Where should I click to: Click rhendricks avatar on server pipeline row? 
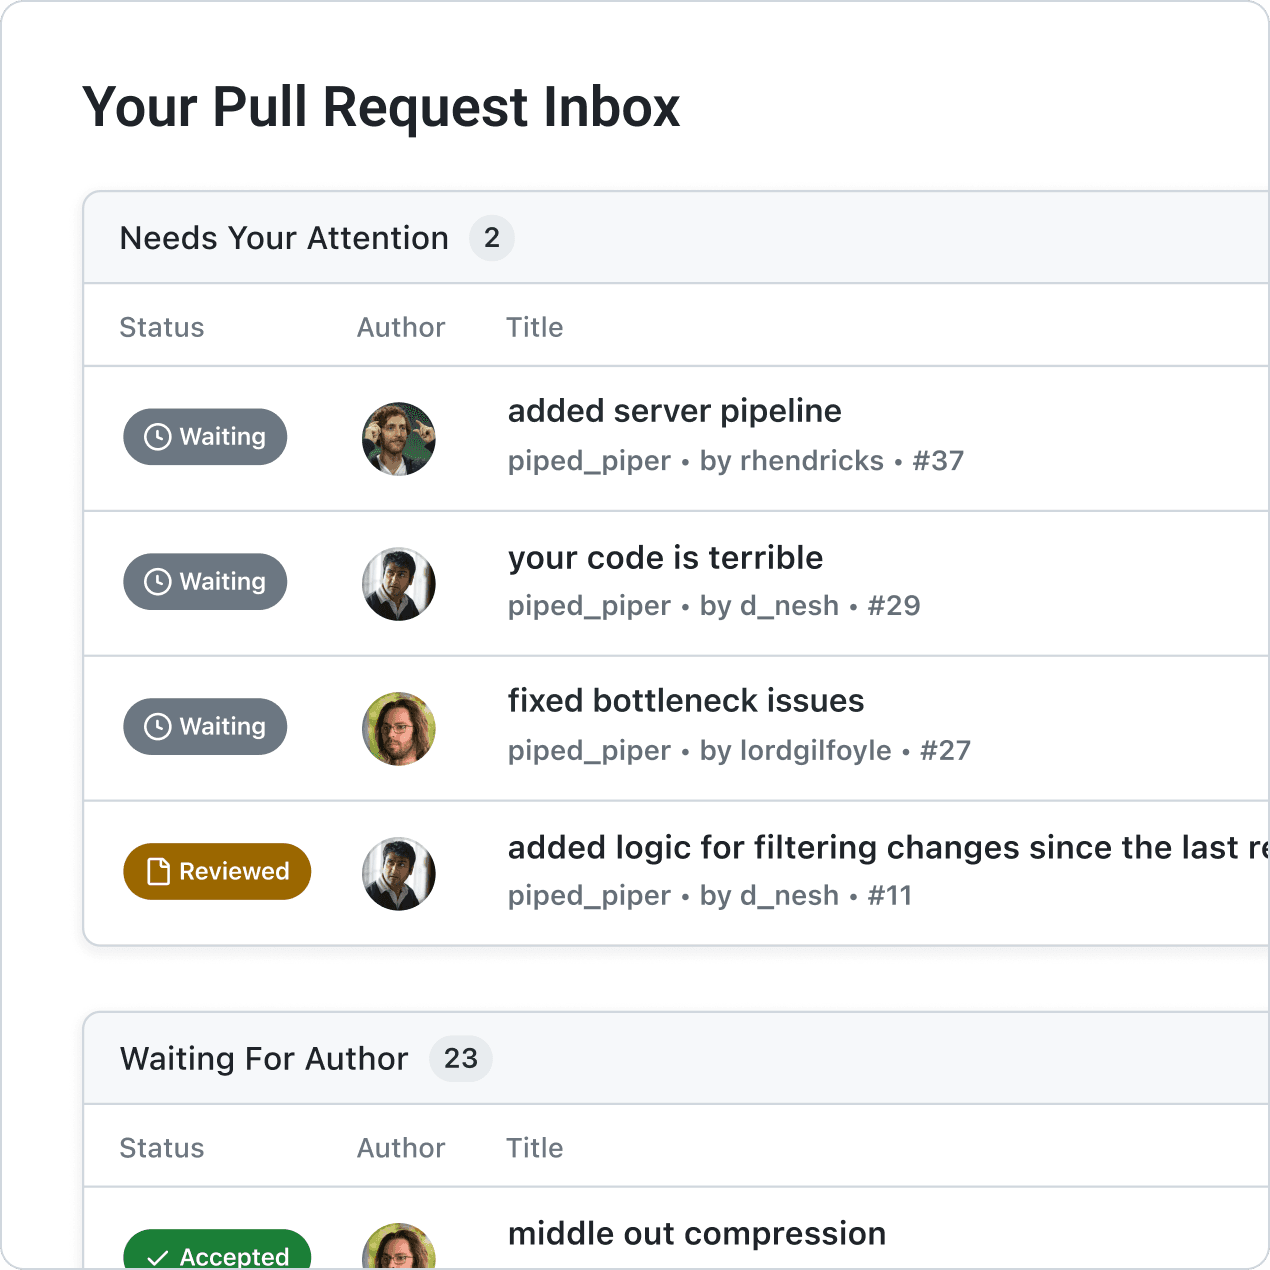click(x=399, y=439)
